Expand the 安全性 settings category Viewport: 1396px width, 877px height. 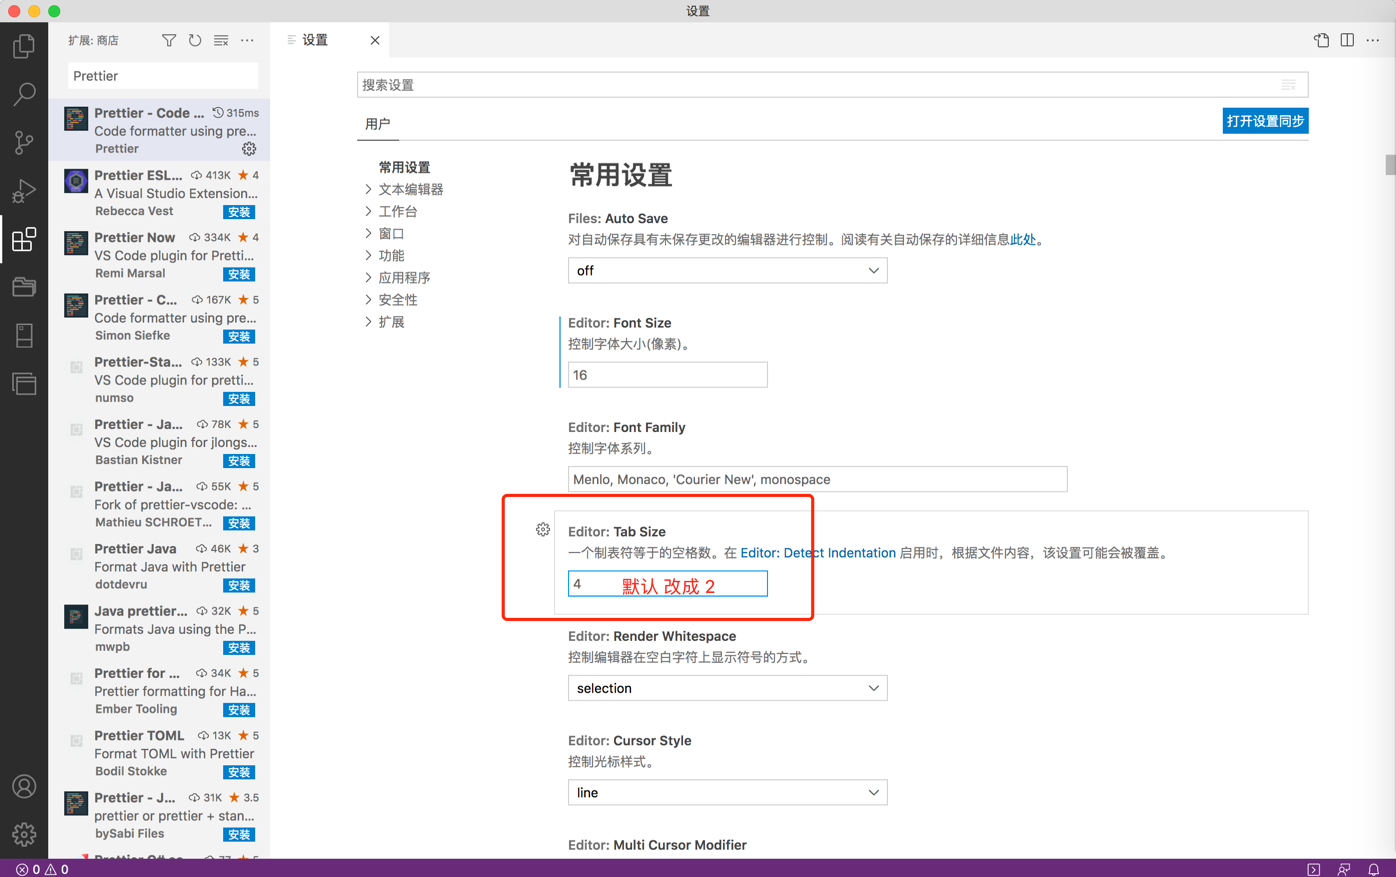click(x=369, y=299)
